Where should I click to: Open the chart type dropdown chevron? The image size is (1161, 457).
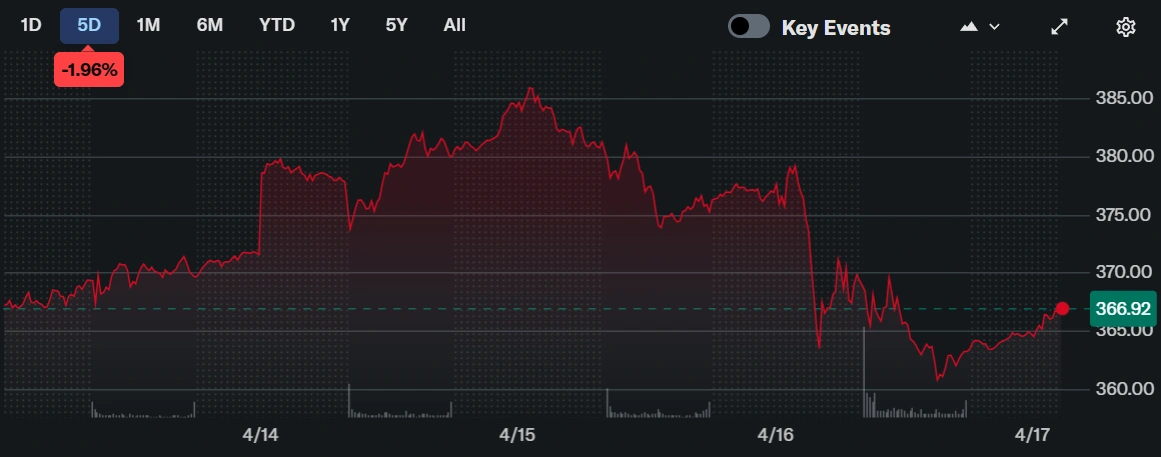994,27
